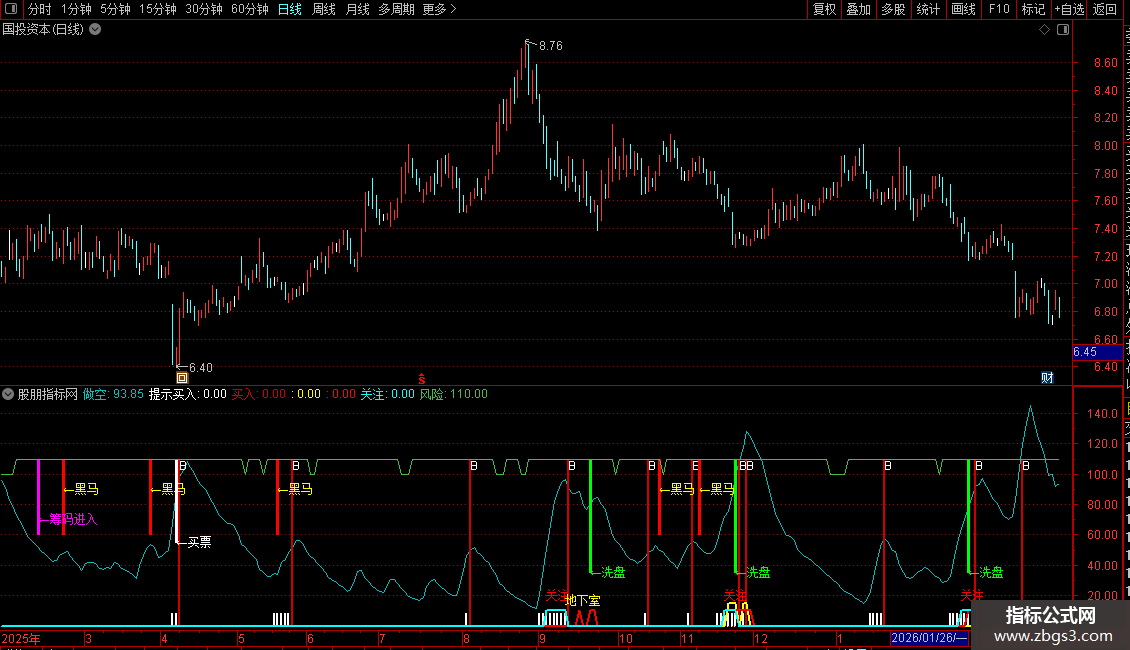Click the 做空: 93.85 indicator value

113,394
